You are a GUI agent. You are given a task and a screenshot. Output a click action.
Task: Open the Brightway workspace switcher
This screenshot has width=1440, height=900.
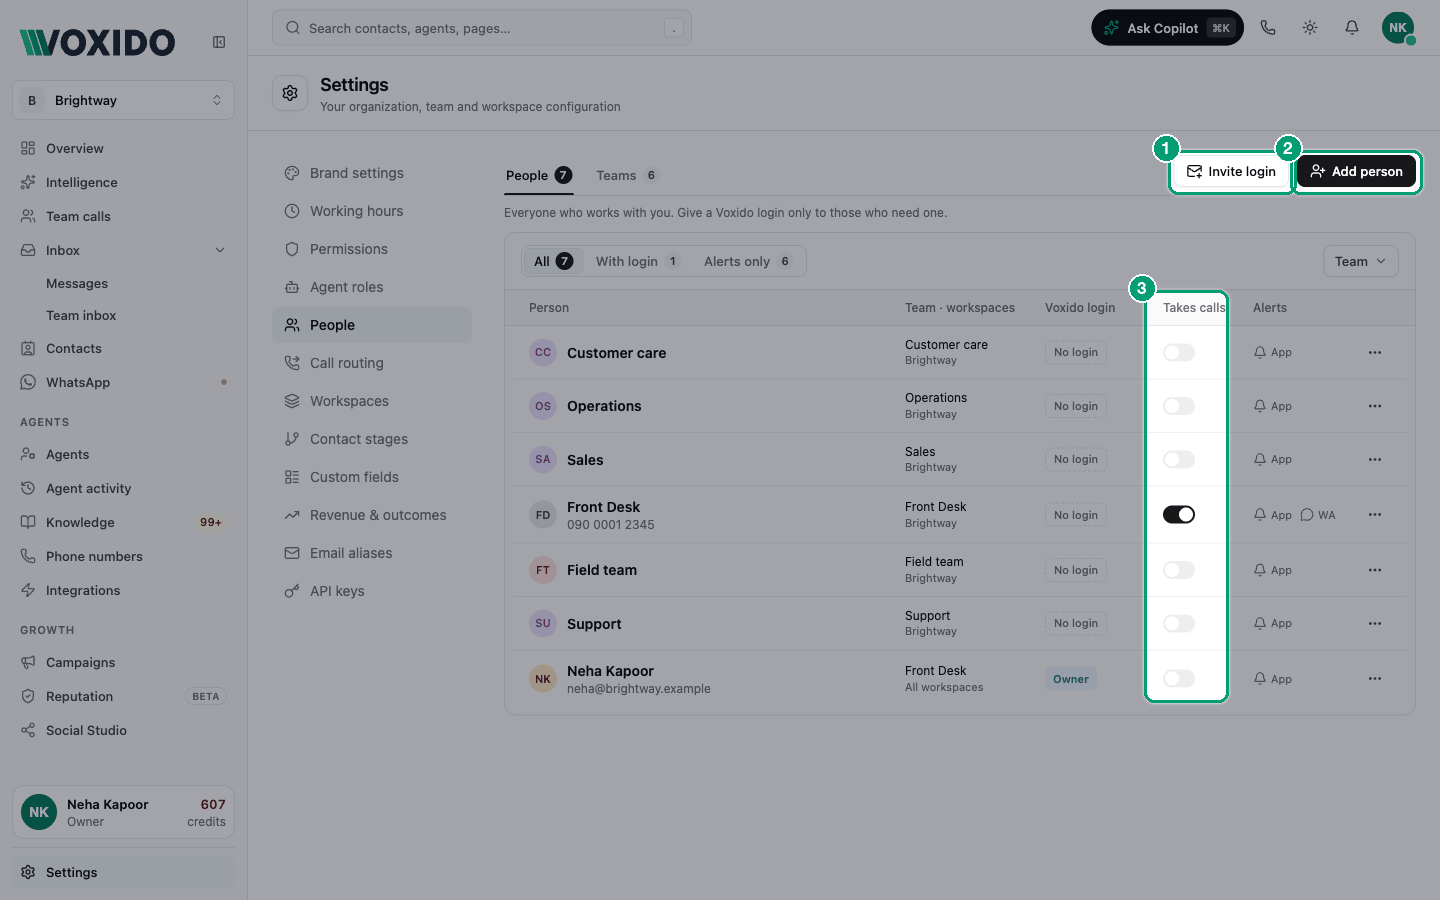pos(124,100)
